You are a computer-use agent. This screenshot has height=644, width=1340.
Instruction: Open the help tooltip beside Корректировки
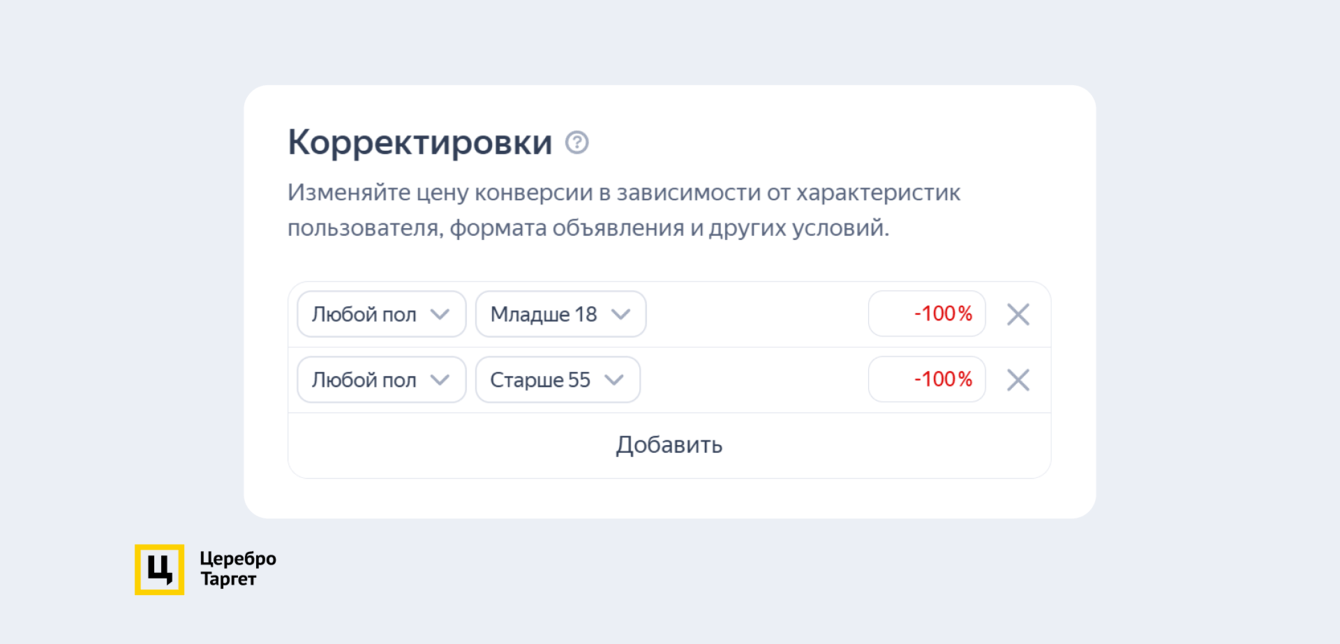(x=577, y=142)
